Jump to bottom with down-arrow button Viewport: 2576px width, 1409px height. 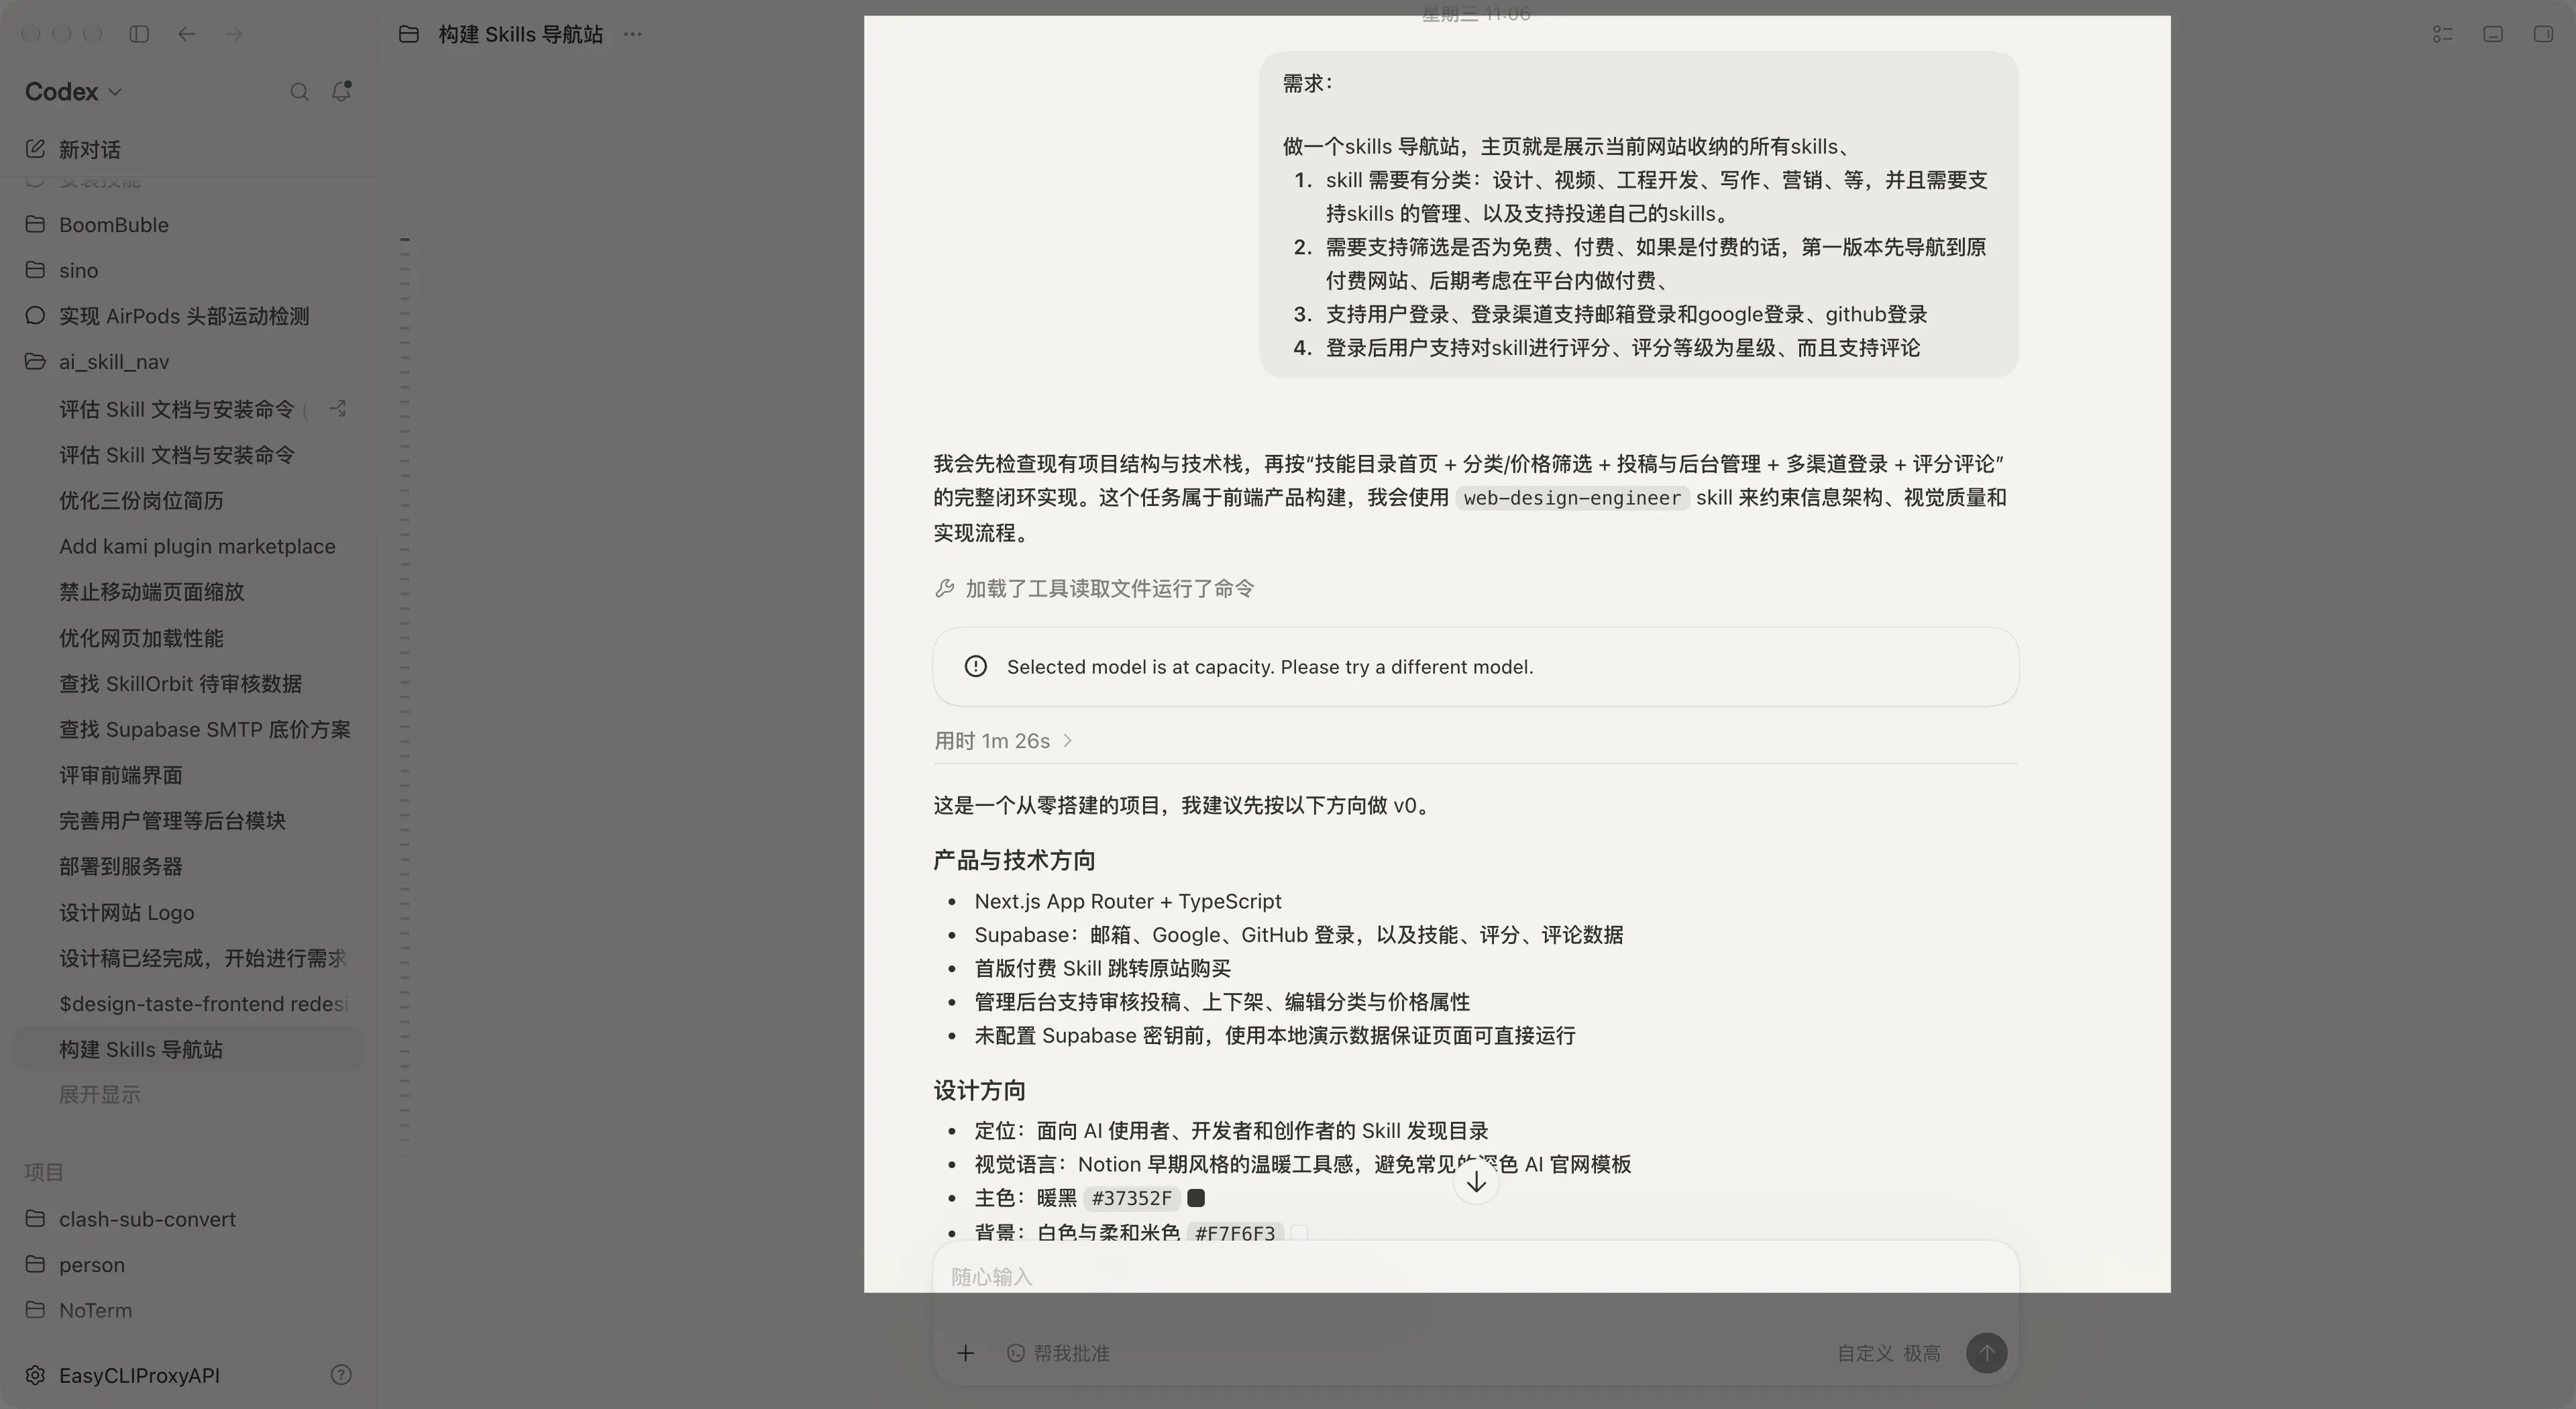click(1476, 1183)
